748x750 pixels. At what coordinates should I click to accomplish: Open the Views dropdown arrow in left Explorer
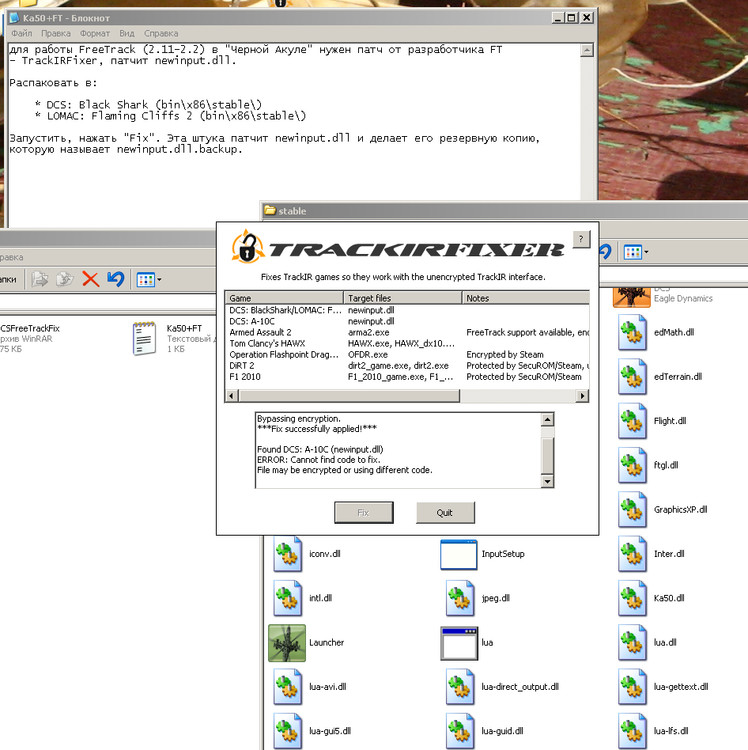[x=159, y=279]
